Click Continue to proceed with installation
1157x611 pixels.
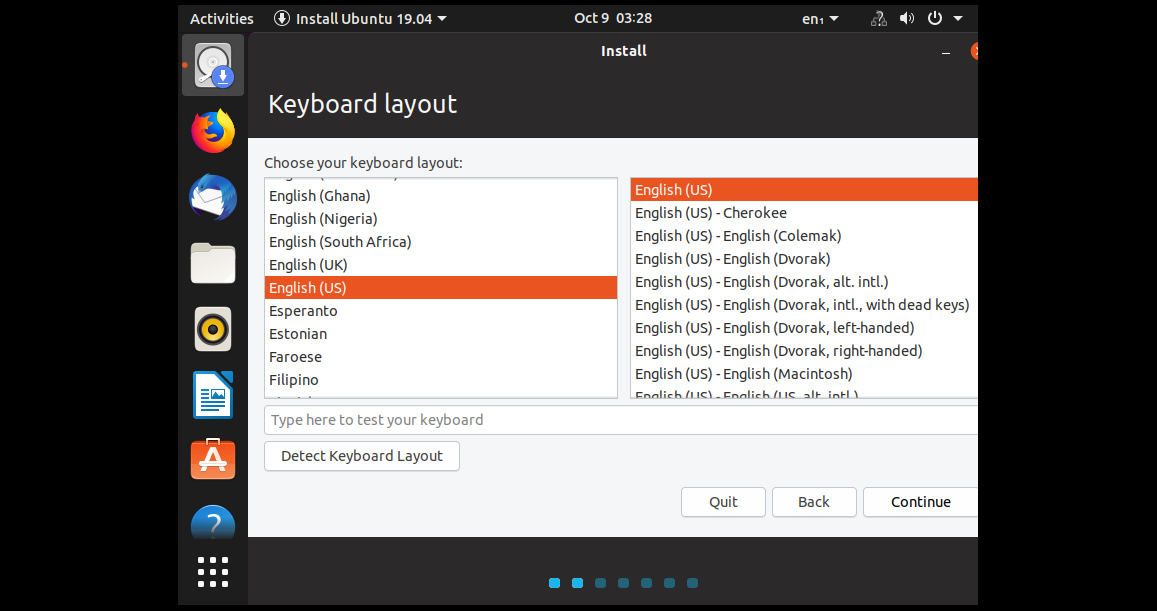click(x=919, y=502)
